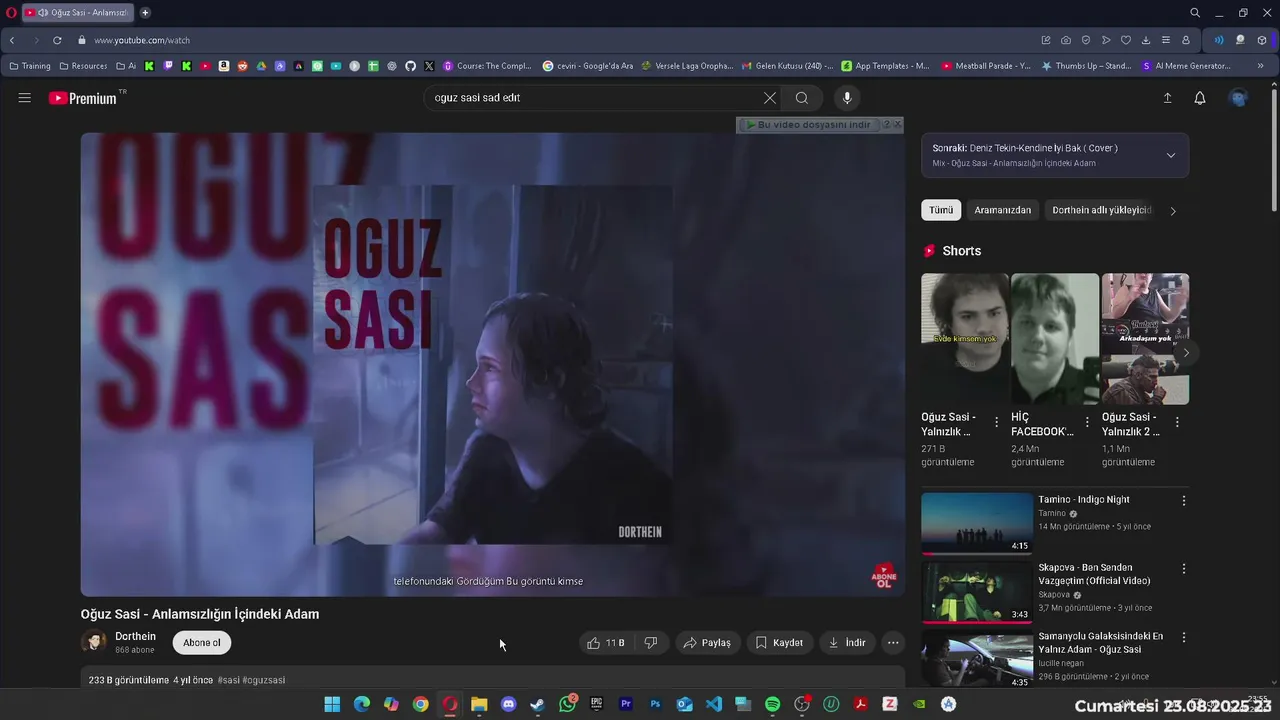Show more filter chips with arrow
Image resolution: width=1280 pixels, height=720 pixels.
point(1173,211)
